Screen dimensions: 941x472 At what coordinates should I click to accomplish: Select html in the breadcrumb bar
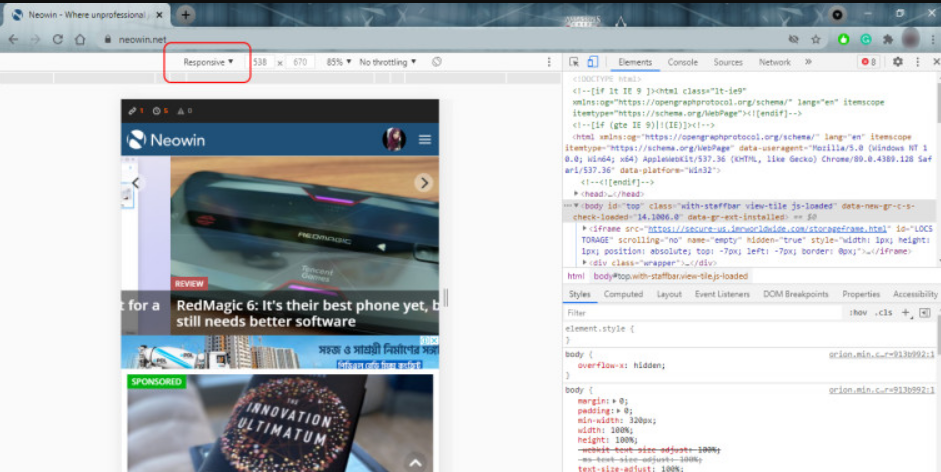(576, 276)
